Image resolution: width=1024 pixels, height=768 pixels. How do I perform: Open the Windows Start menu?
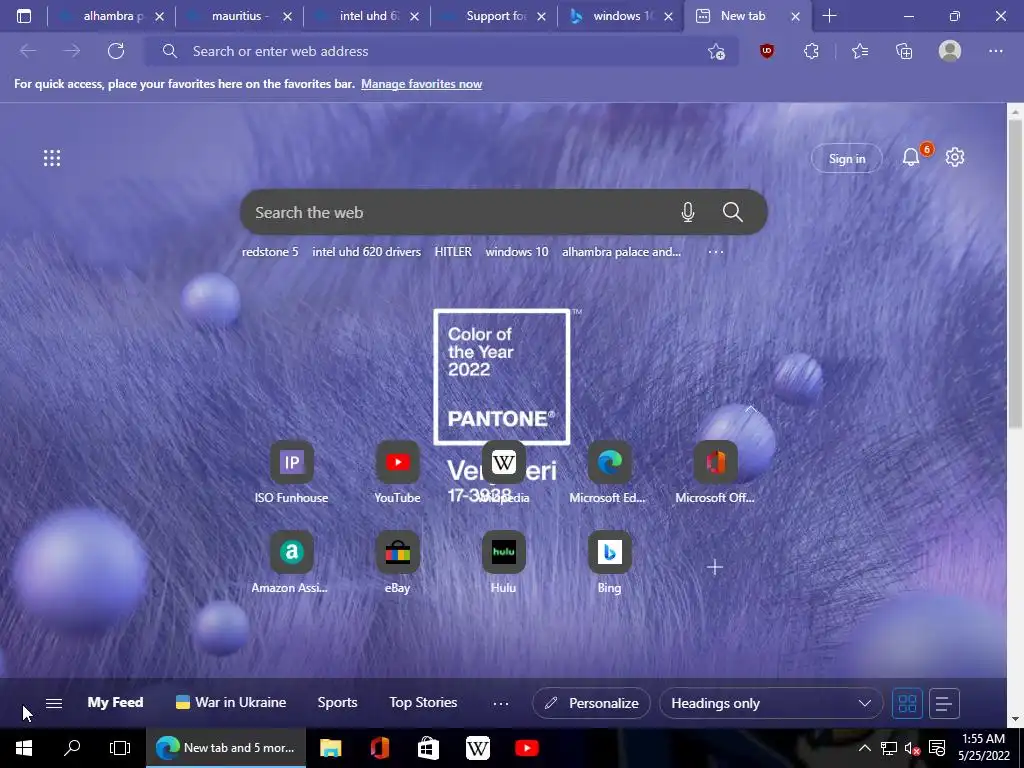pyautogui.click(x=24, y=748)
